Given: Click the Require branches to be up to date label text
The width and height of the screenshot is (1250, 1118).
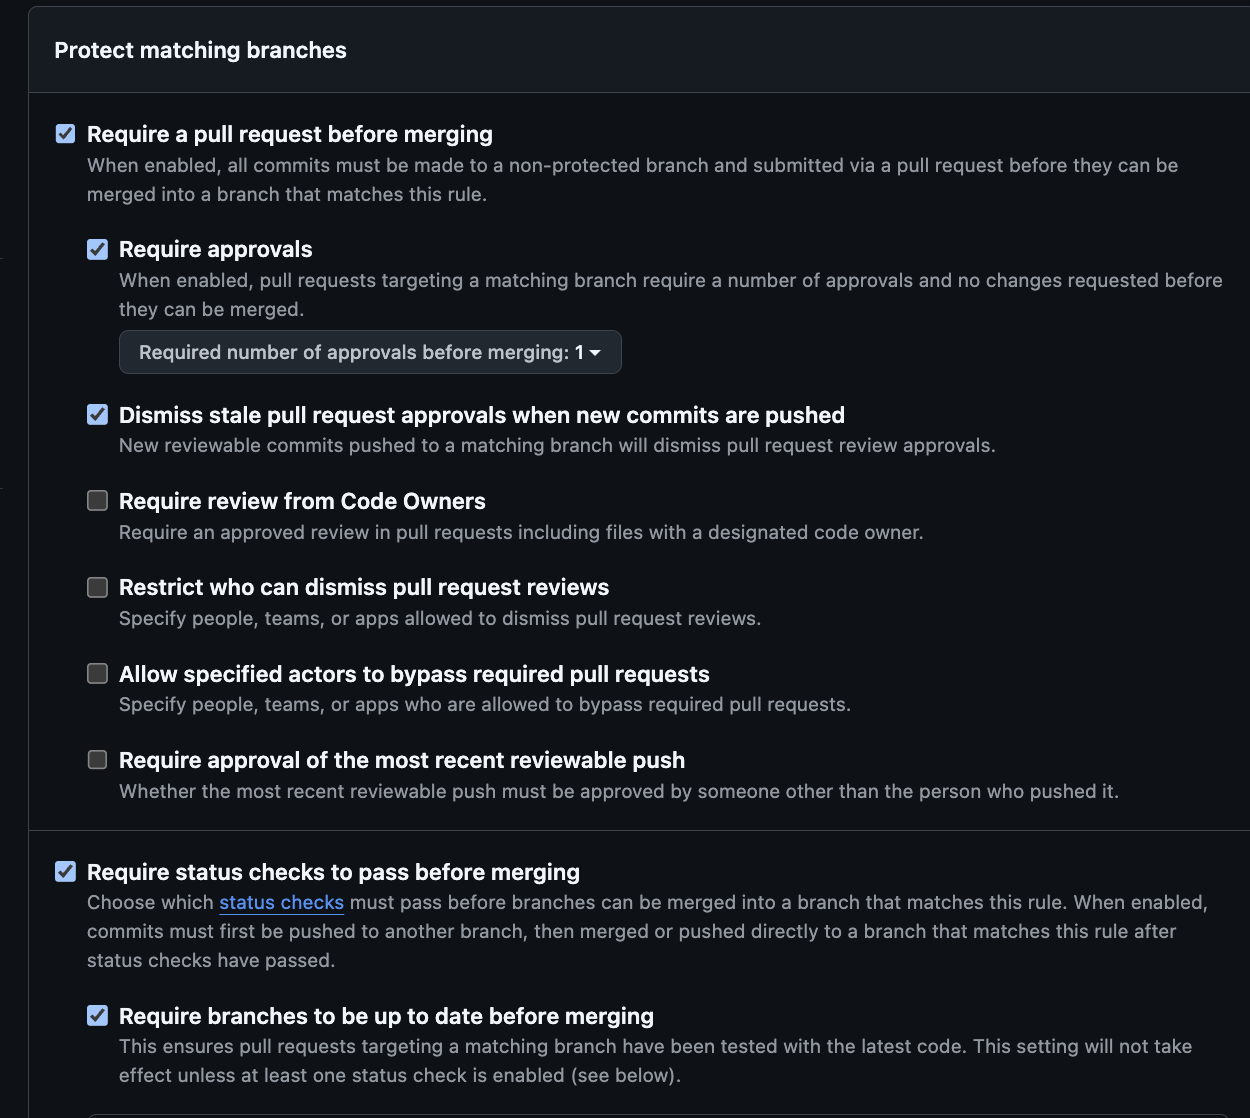Looking at the screenshot, I should 386,1016.
